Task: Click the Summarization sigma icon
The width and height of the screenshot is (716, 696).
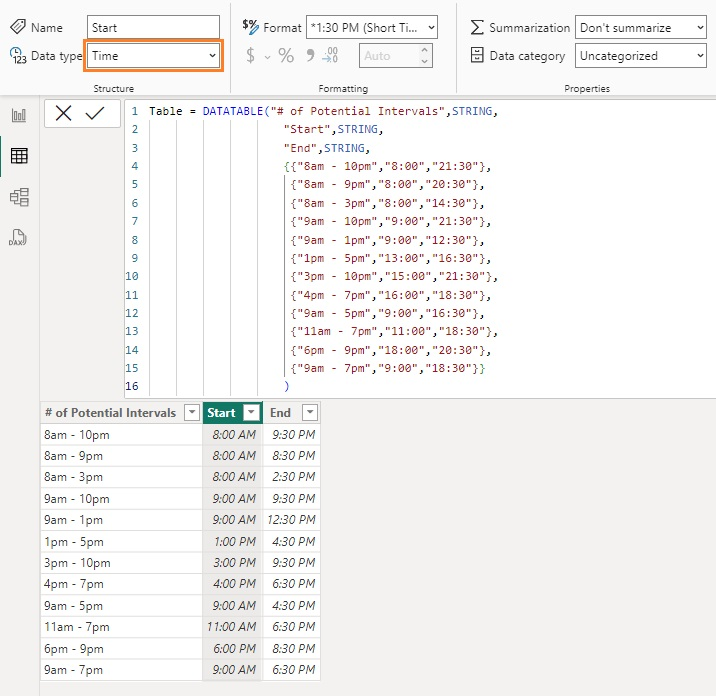Action: click(477, 27)
